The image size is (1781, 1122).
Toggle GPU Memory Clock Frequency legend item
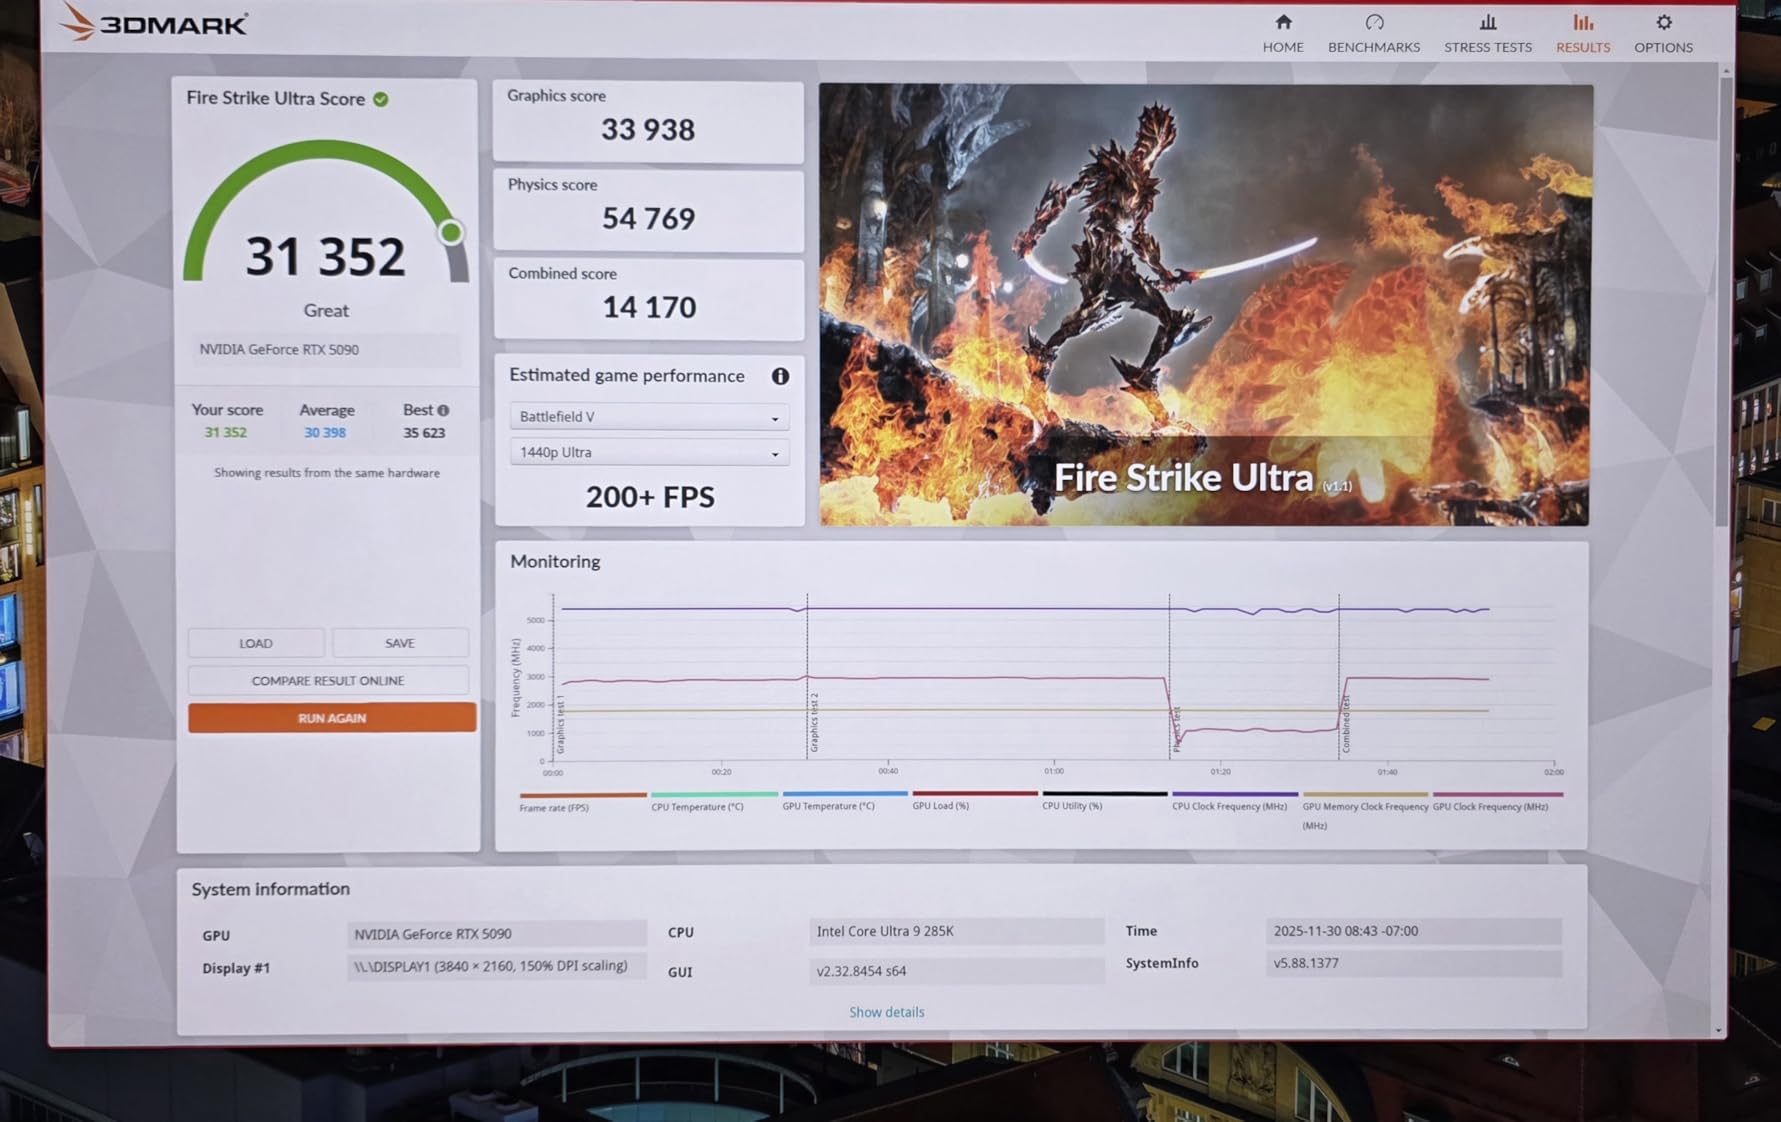coord(1365,811)
